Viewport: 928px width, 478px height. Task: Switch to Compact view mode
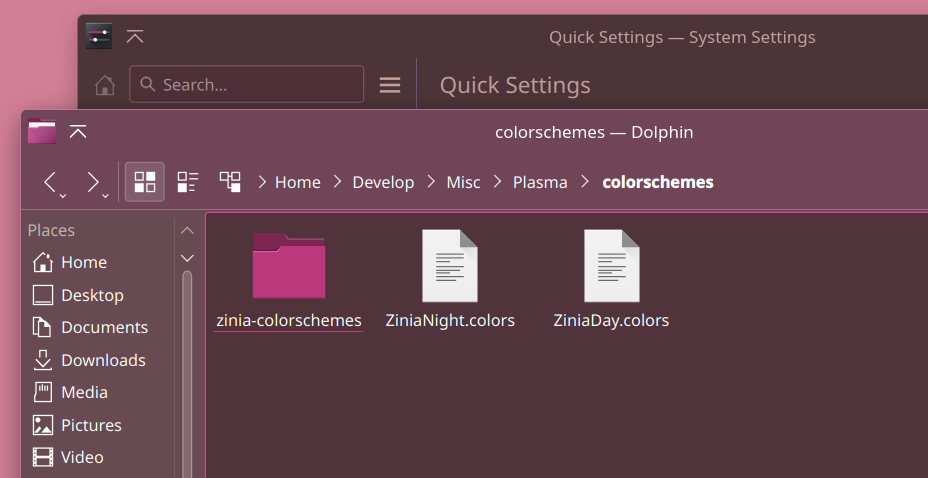[x=188, y=182]
